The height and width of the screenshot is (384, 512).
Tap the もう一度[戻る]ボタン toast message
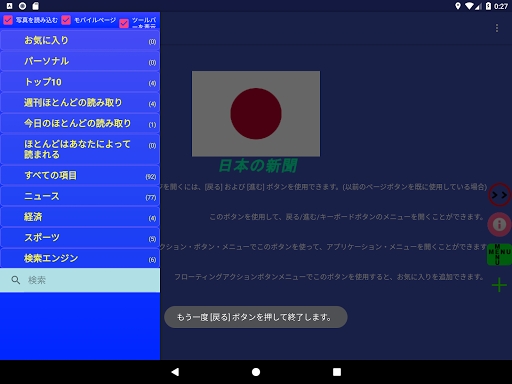coord(256,317)
